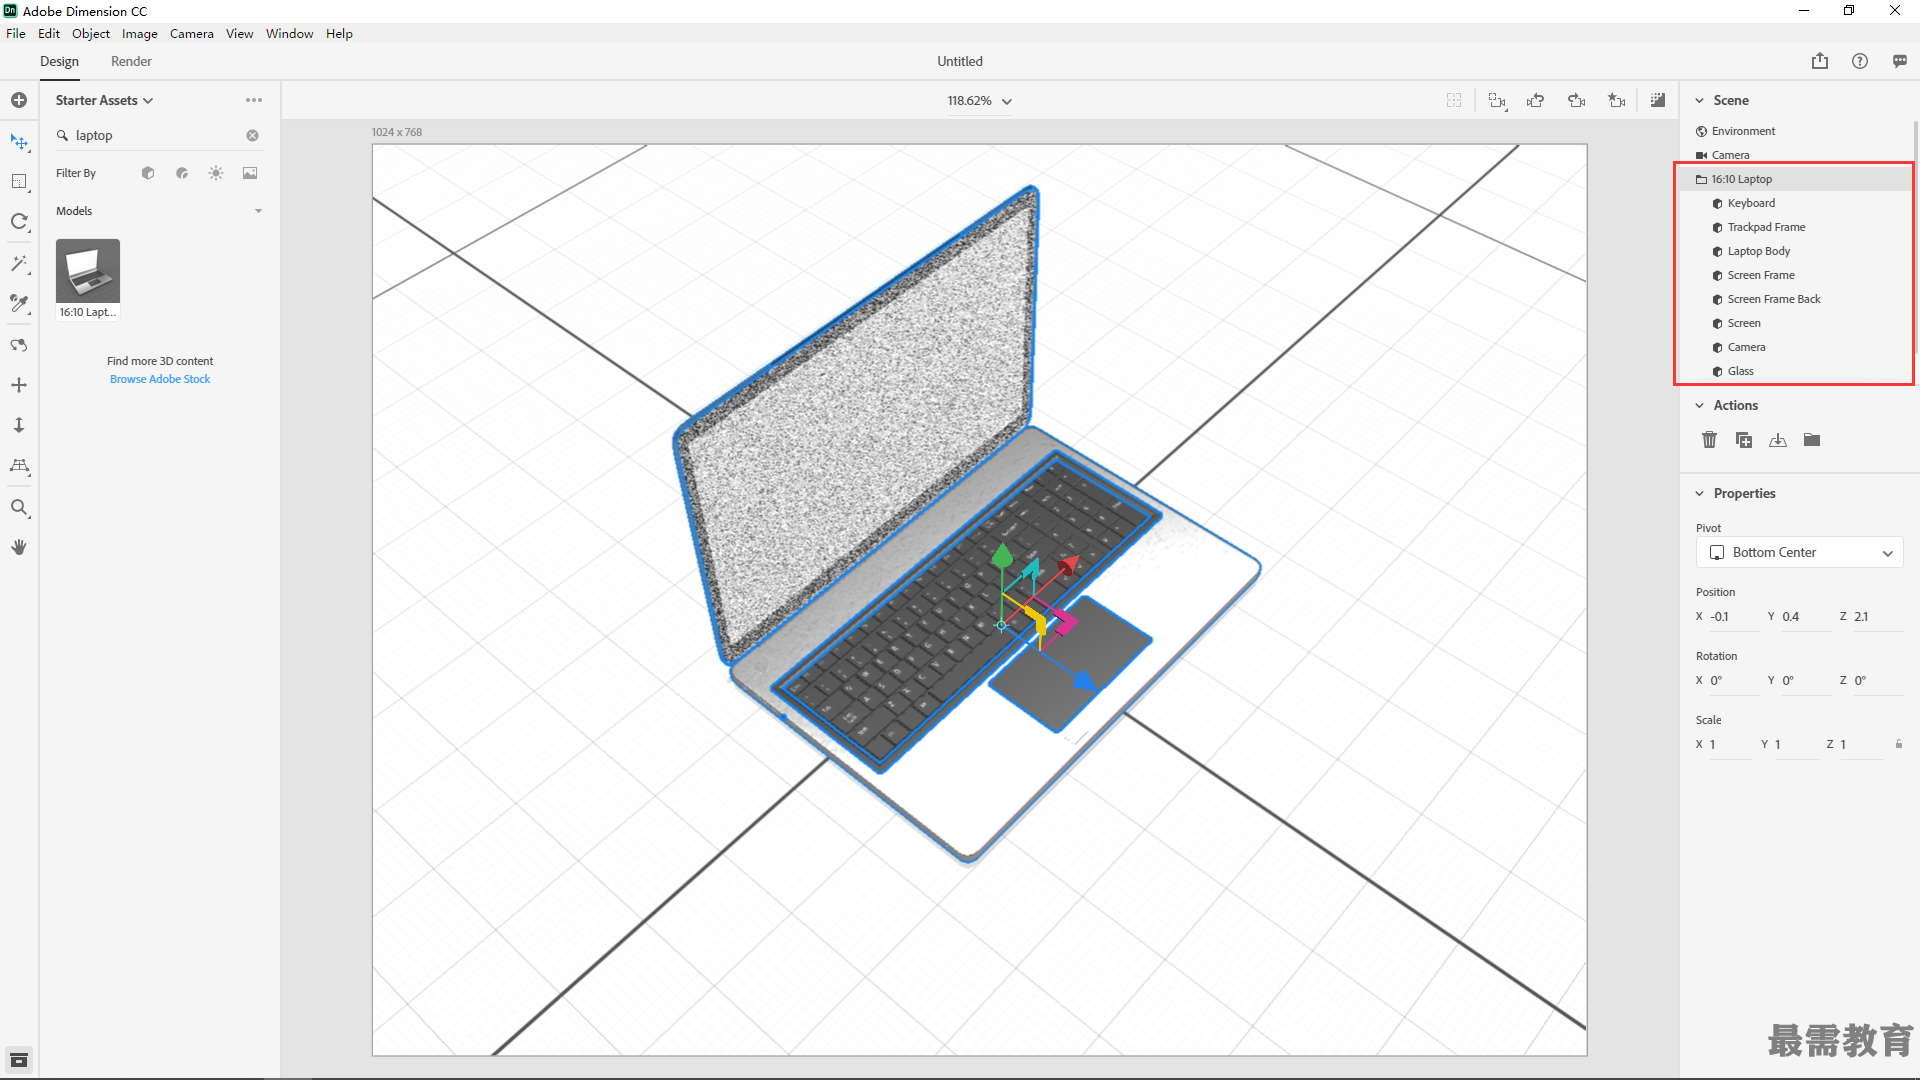This screenshot has width=1920, height=1080.
Task: Open the Window menu
Action: [289, 33]
